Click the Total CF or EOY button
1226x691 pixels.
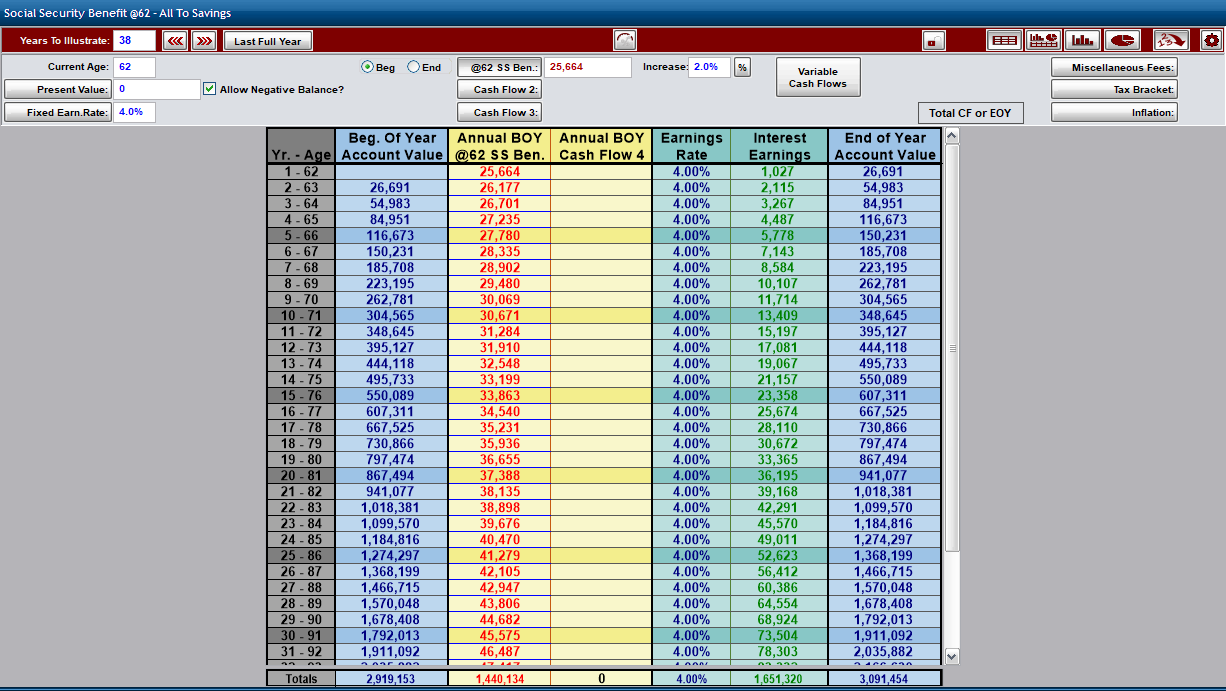pyautogui.click(x=970, y=112)
